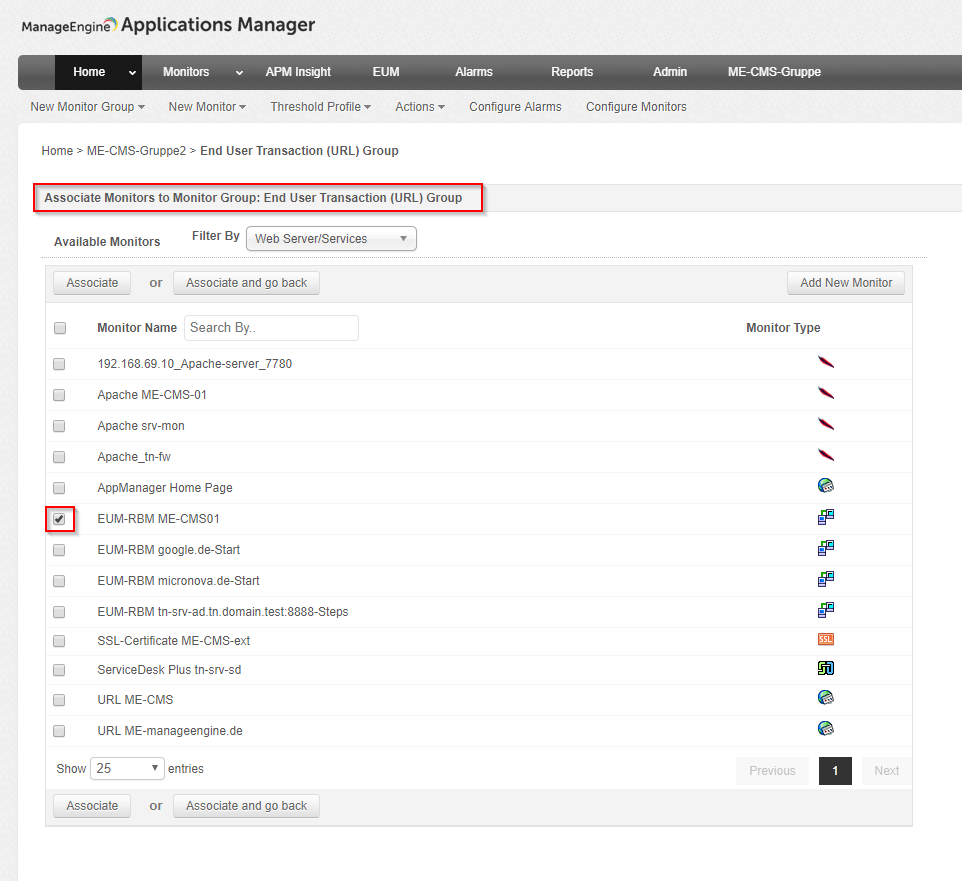Open the Reports tab
Image resolution: width=962 pixels, height=881 pixels.
tap(572, 72)
